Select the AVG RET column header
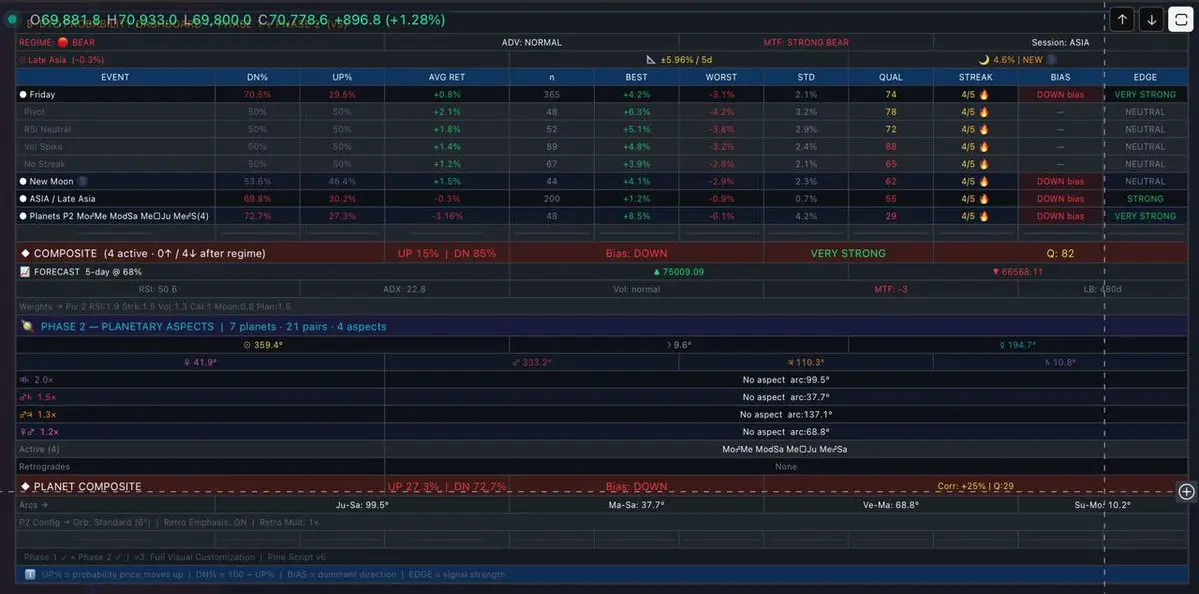 coord(447,77)
